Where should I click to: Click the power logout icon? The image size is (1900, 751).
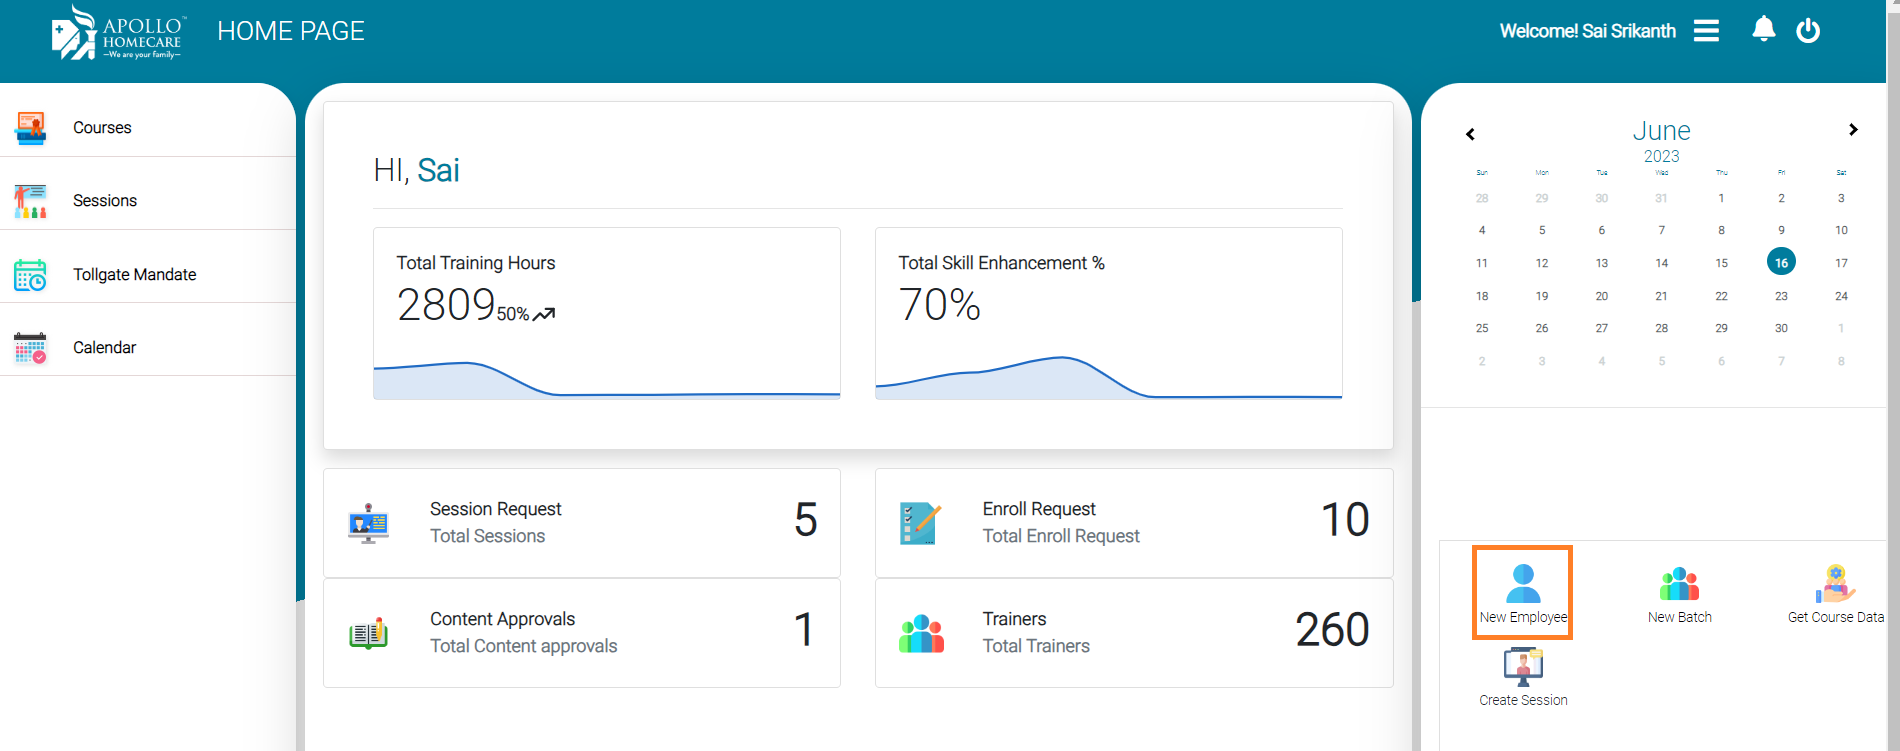pos(1808,31)
